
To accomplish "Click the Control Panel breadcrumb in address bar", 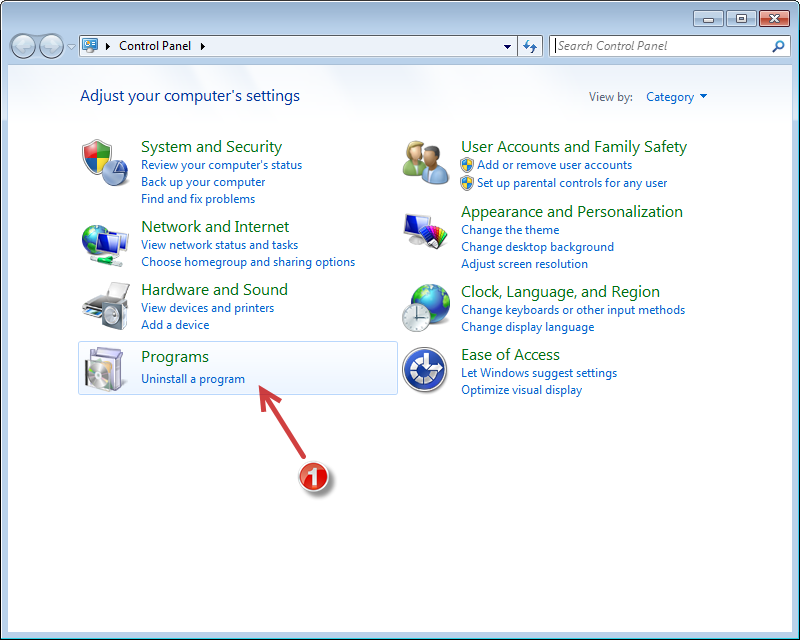I will [x=156, y=46].
